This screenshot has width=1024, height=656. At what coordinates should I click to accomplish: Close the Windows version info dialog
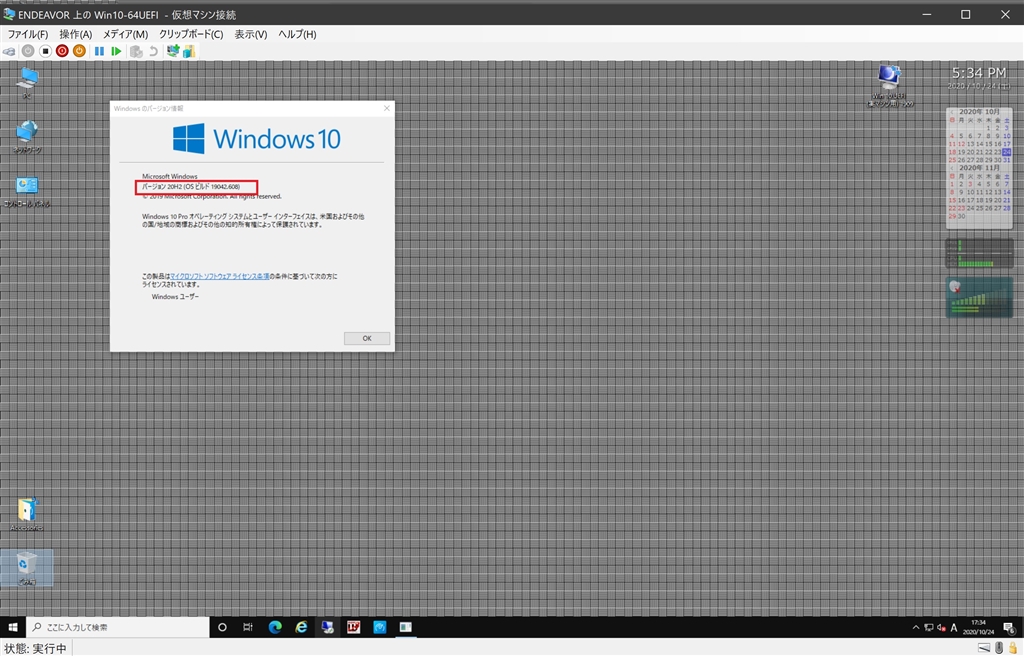coord(387,108)
